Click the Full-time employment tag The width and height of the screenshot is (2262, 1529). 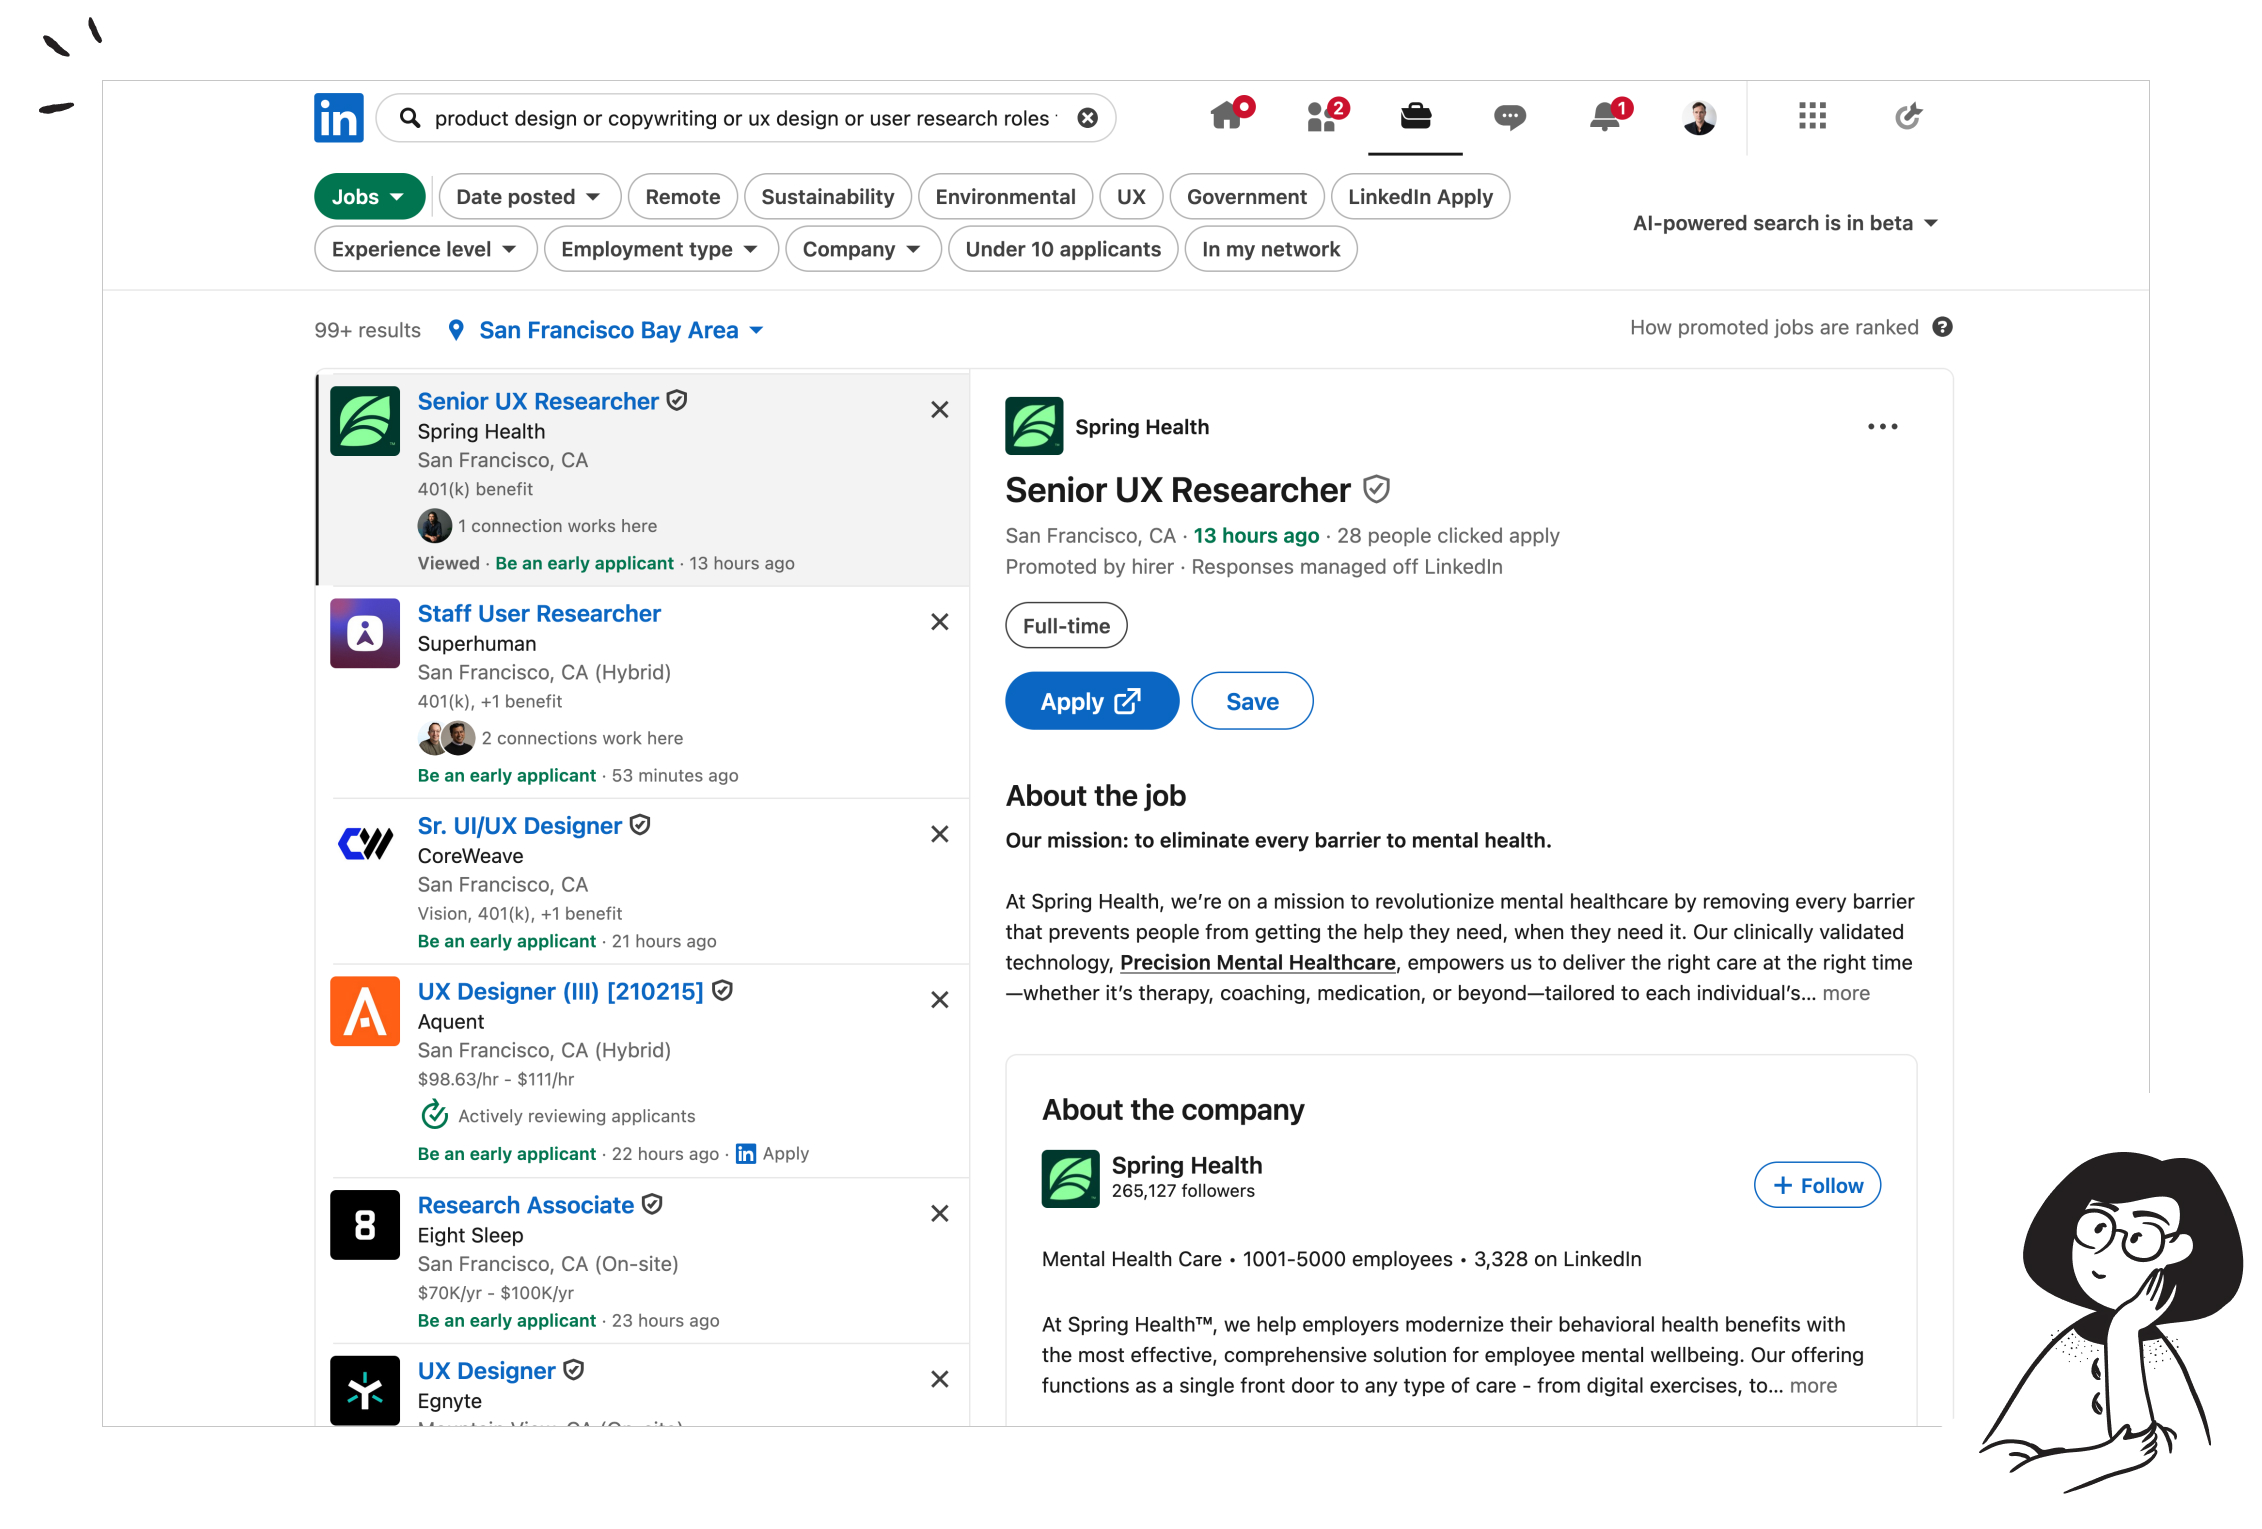(x=1066, y=626)
